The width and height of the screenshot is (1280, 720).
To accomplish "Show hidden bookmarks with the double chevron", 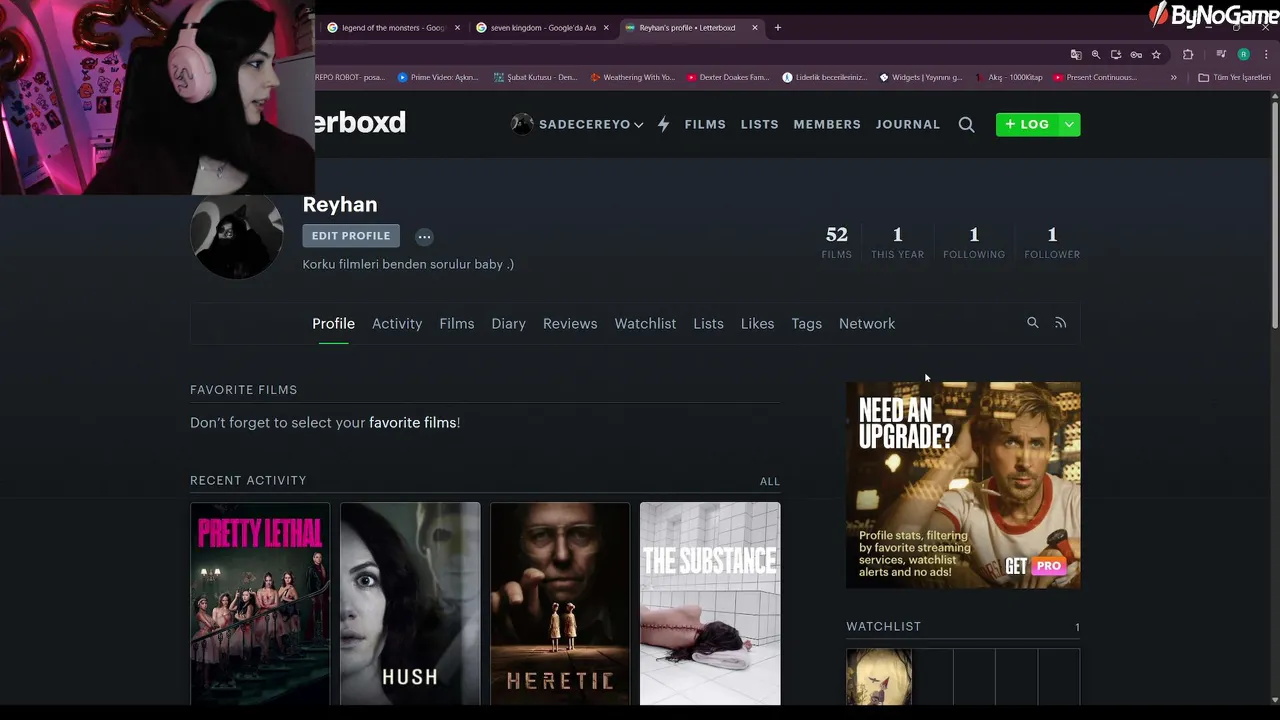I will point(1173,77).
